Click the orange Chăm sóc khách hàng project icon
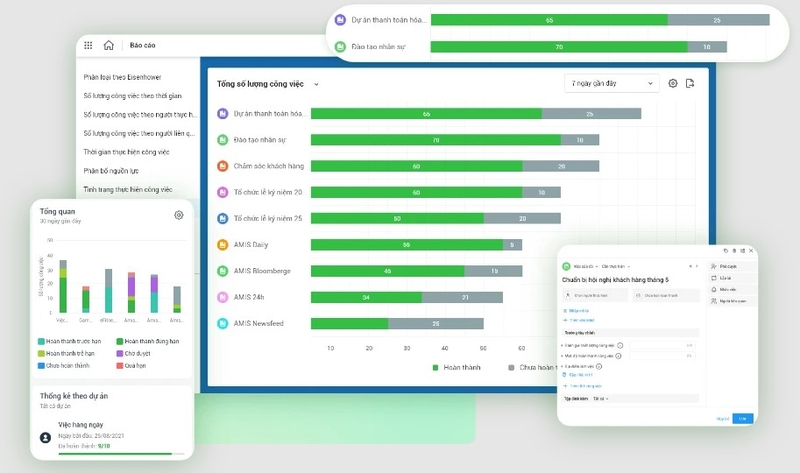The image size is (800, 473). coord(222,166)
